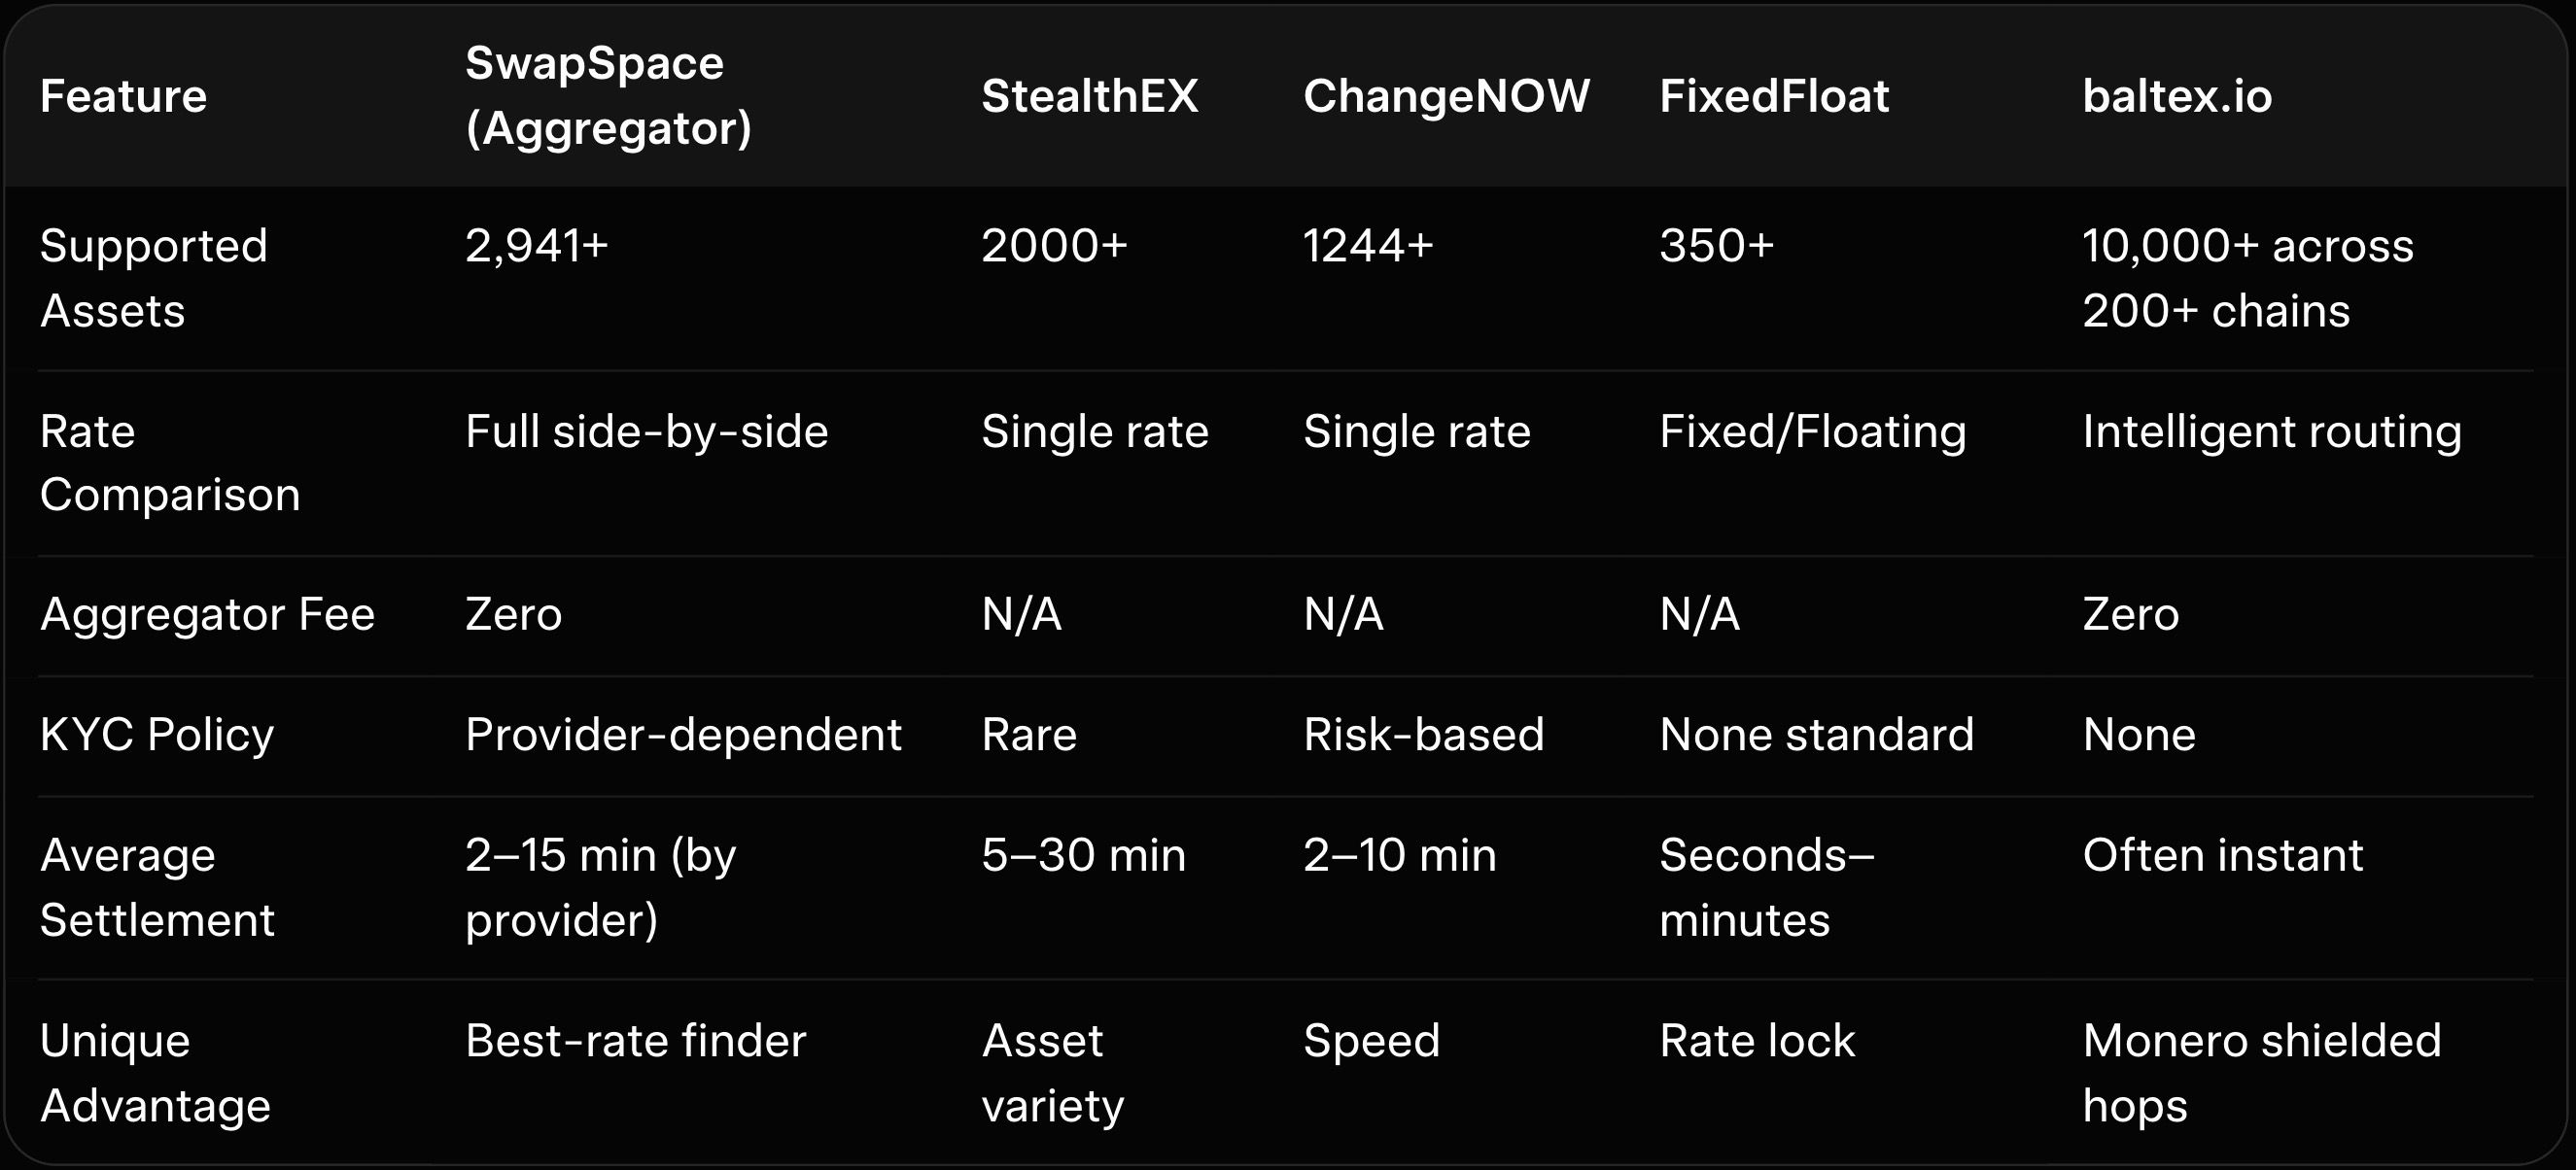The width and height of the screenshot is (2576, 1170).
Task: Click the Feature column header
Action: point(123,96)
